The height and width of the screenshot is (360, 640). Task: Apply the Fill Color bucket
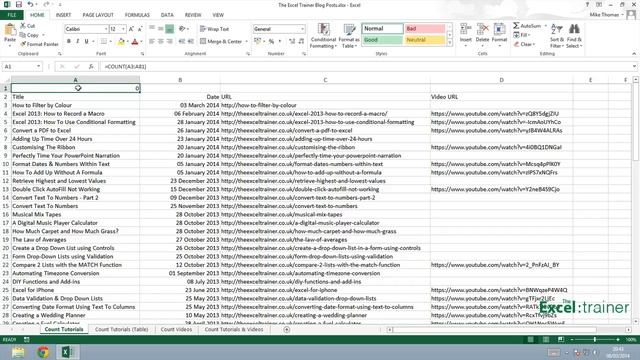(x=121, y=41)
